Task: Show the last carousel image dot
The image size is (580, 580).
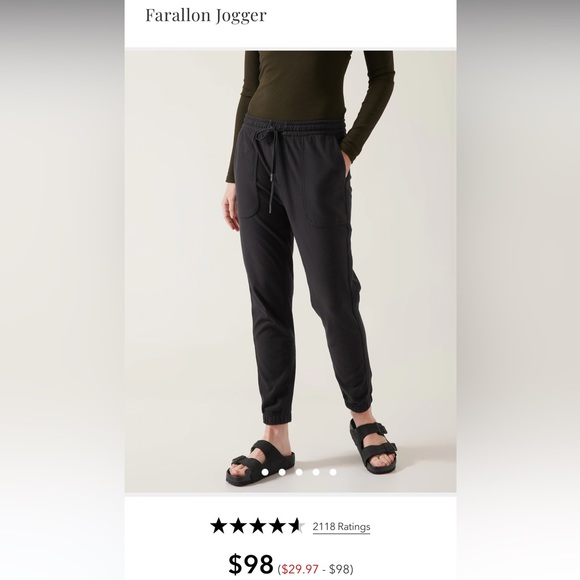Action: [333, 472]
